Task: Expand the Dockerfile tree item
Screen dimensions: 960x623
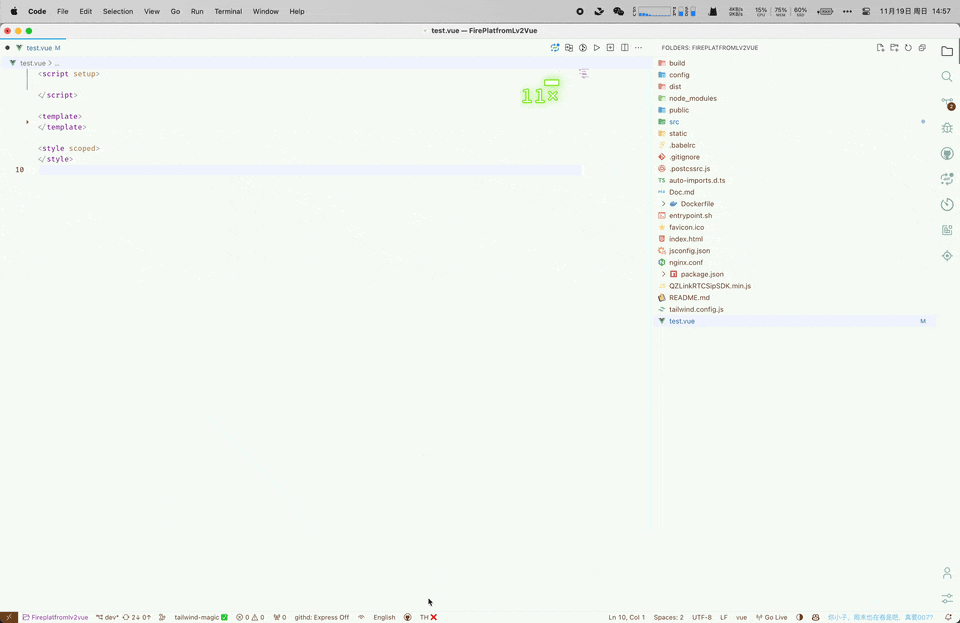Action: tap(663, 203)
